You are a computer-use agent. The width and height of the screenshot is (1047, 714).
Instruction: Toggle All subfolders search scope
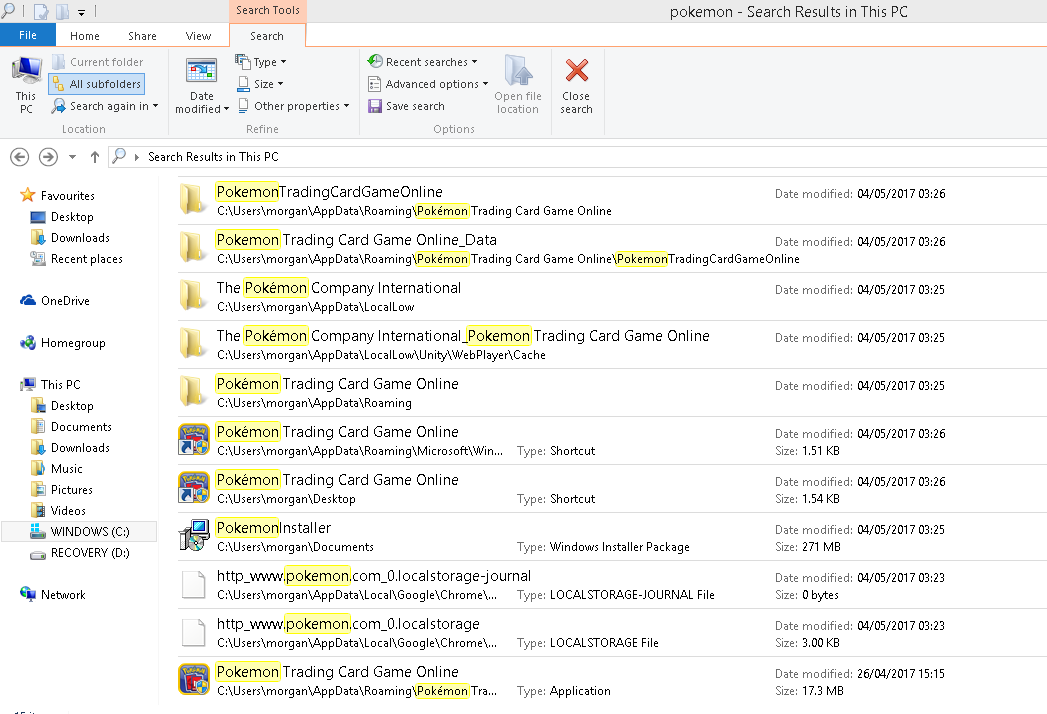pyautogui.click(x=97, y=84)
